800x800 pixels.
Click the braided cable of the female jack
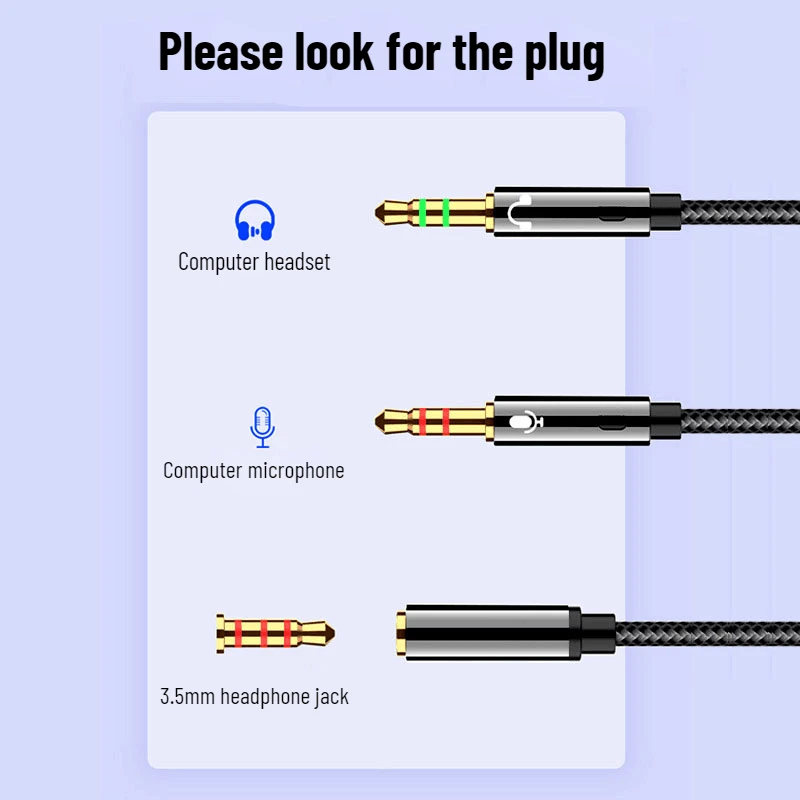pos(707,634)
